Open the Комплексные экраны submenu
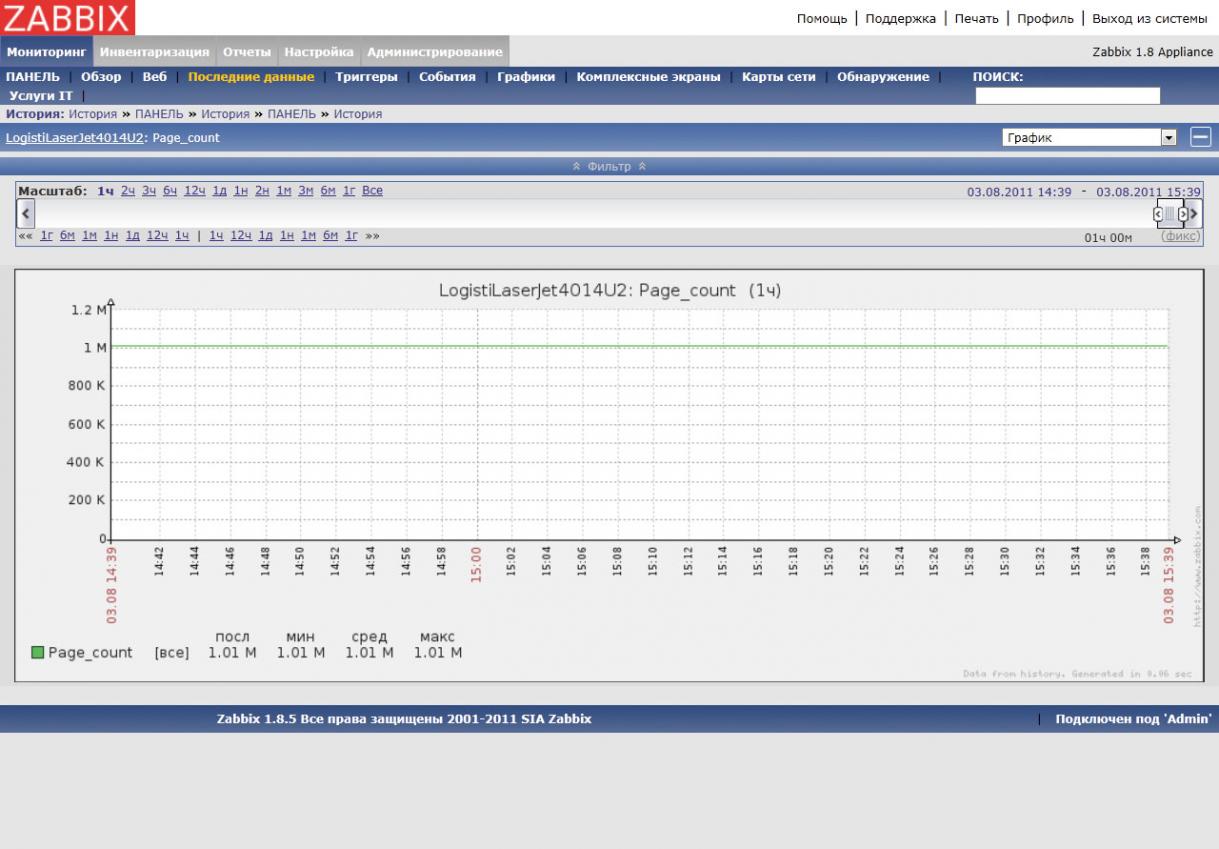 pos(648,77)
